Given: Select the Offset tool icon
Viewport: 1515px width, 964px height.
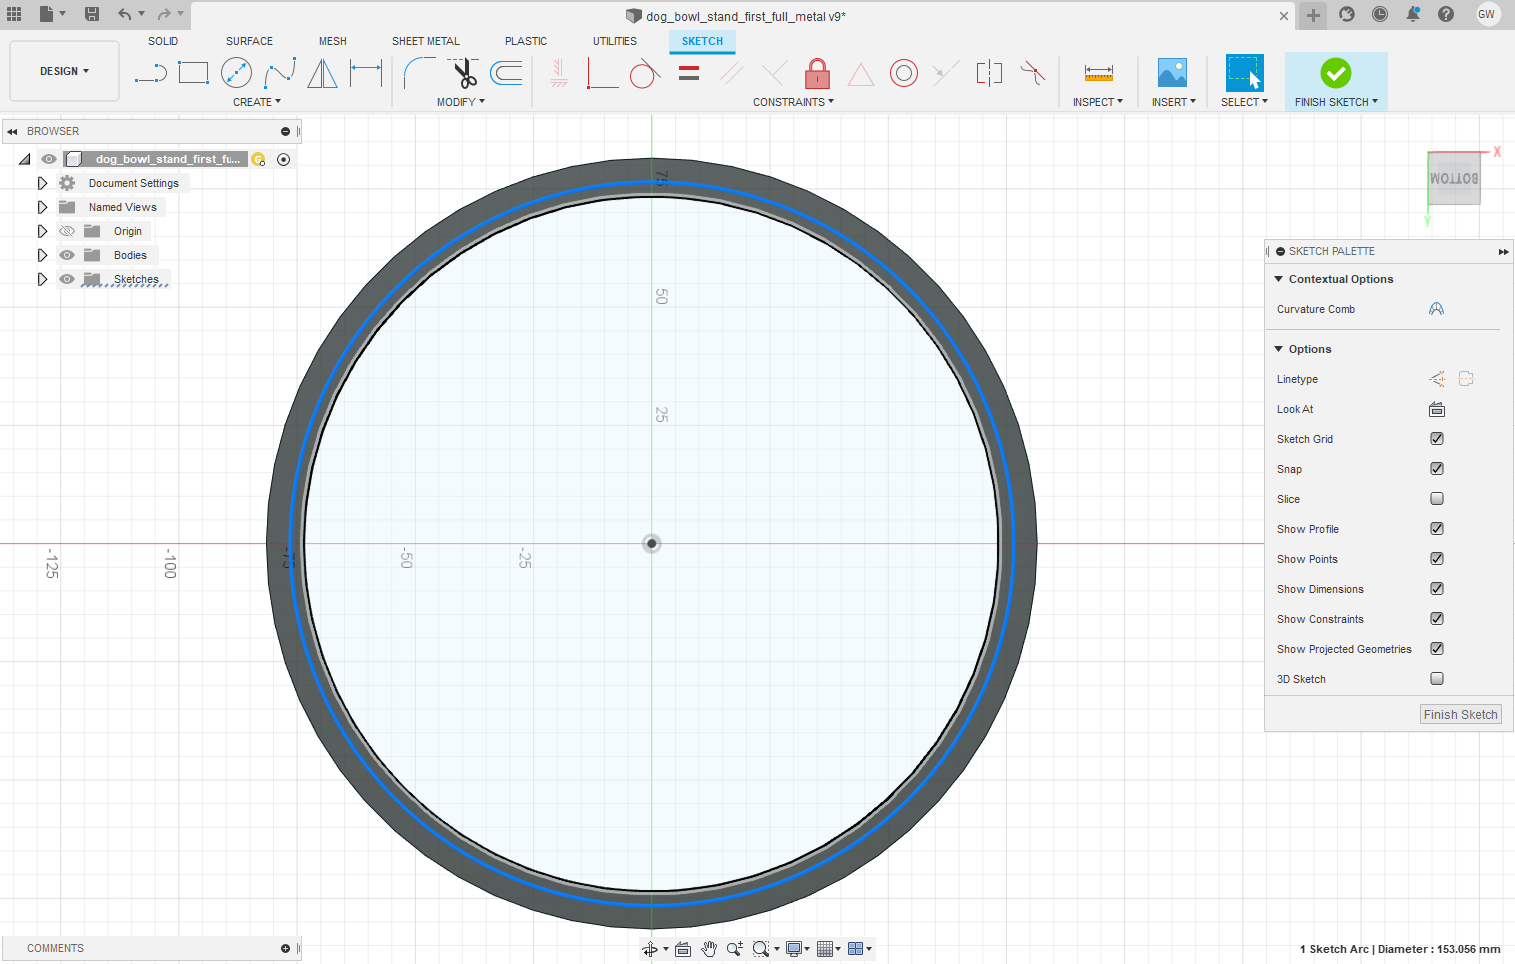Looking at the screenshot, I should click(507, 73).
